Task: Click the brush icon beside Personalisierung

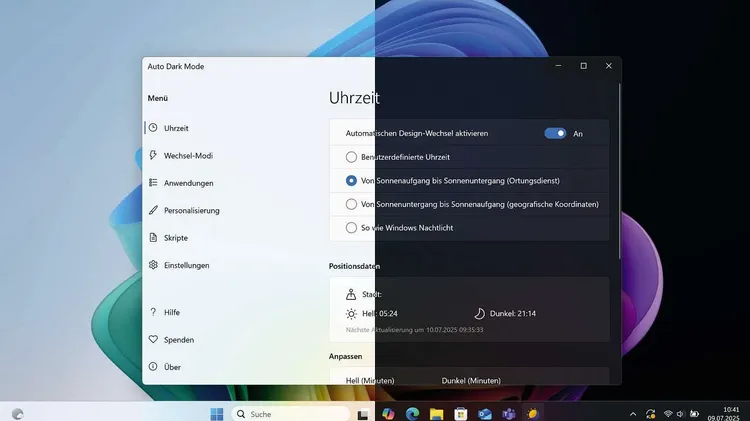Action: click(153, 210)
